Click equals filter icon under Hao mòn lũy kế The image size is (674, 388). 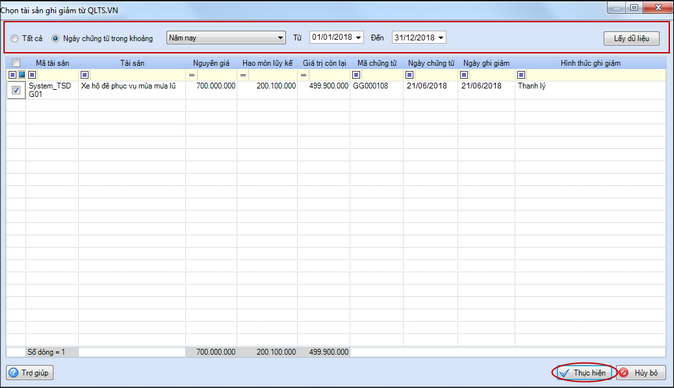coord(243,75)
